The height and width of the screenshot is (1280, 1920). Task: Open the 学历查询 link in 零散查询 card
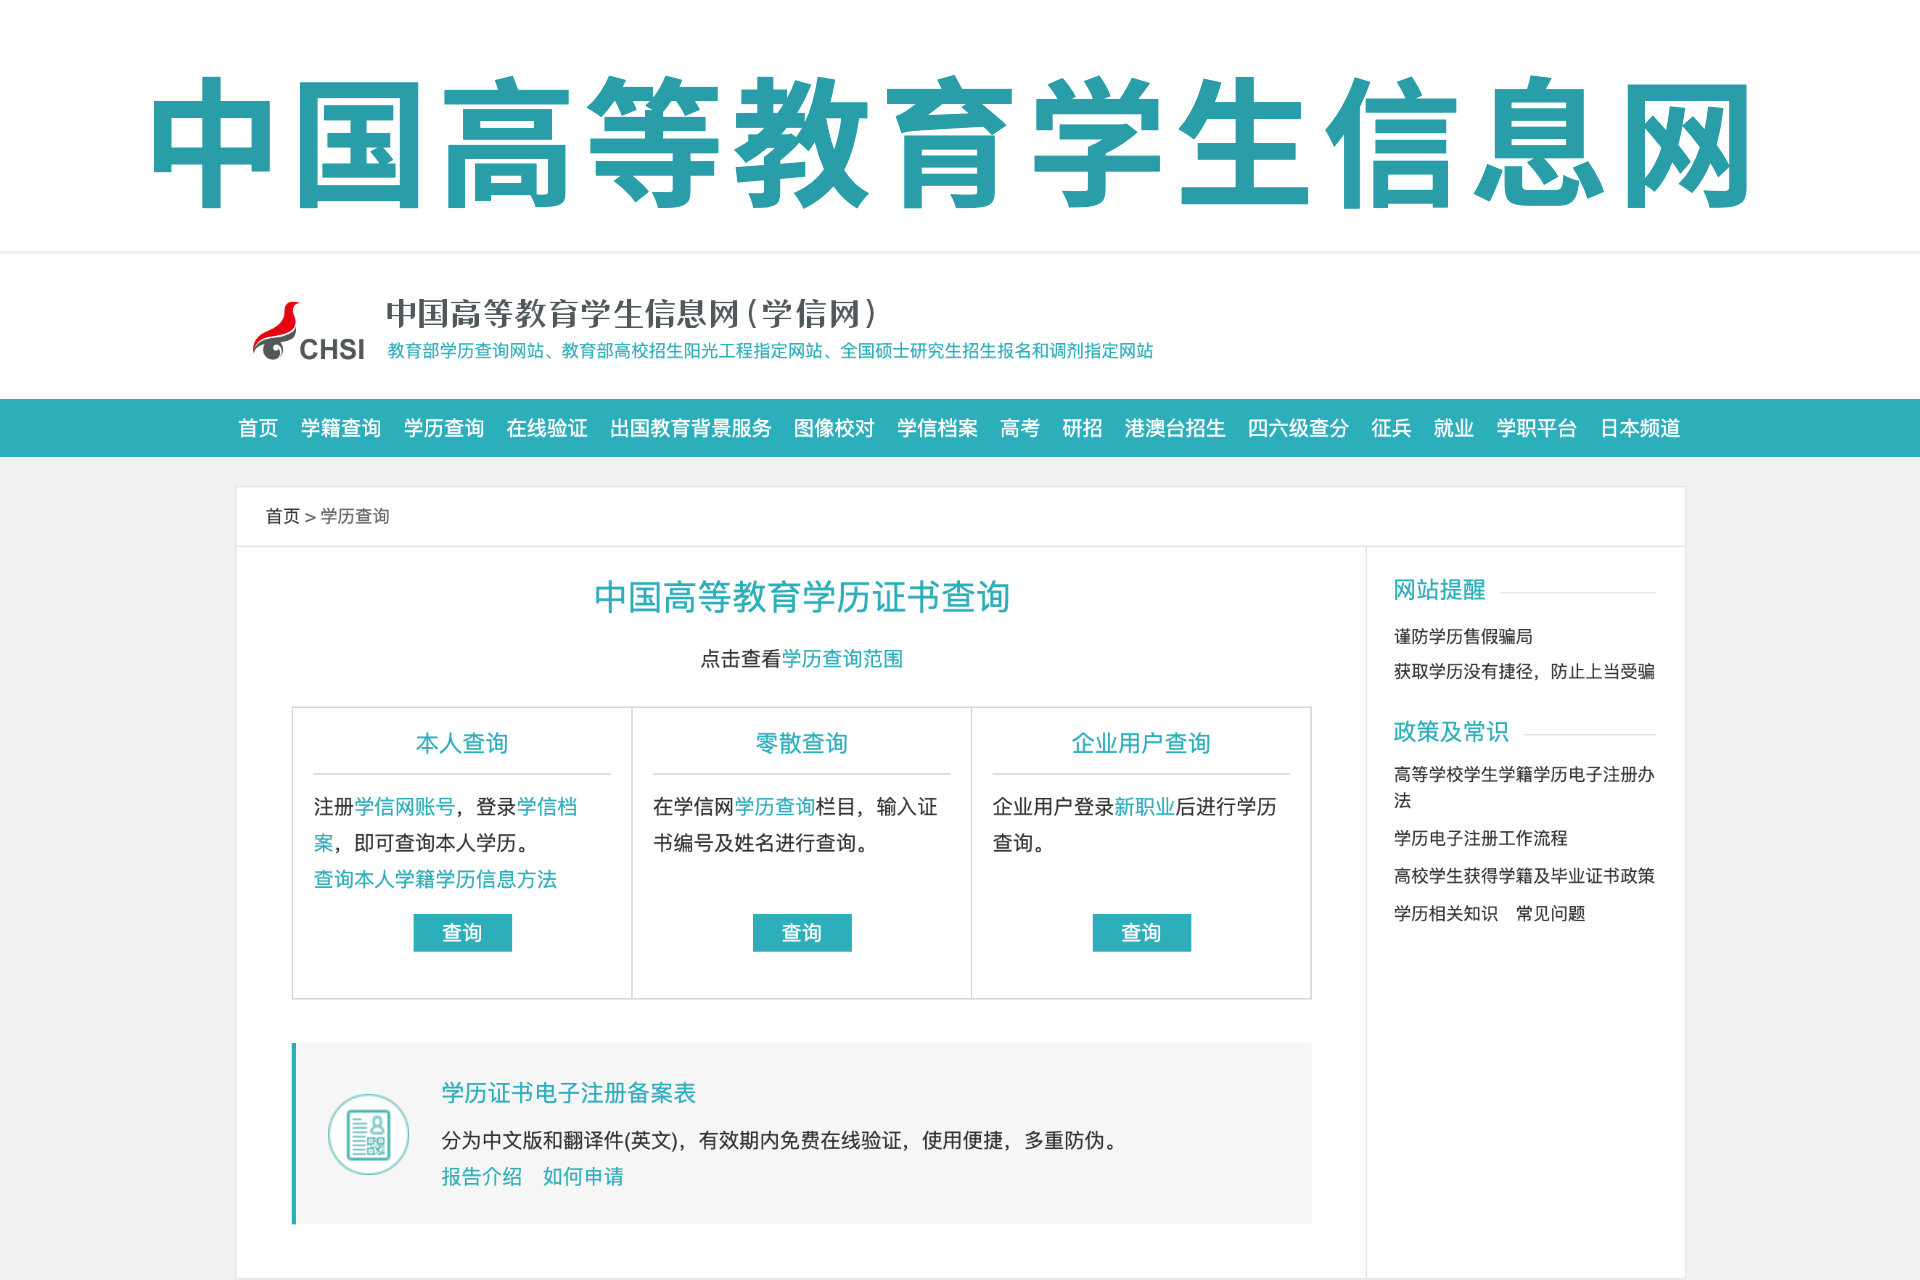point(775,806)
